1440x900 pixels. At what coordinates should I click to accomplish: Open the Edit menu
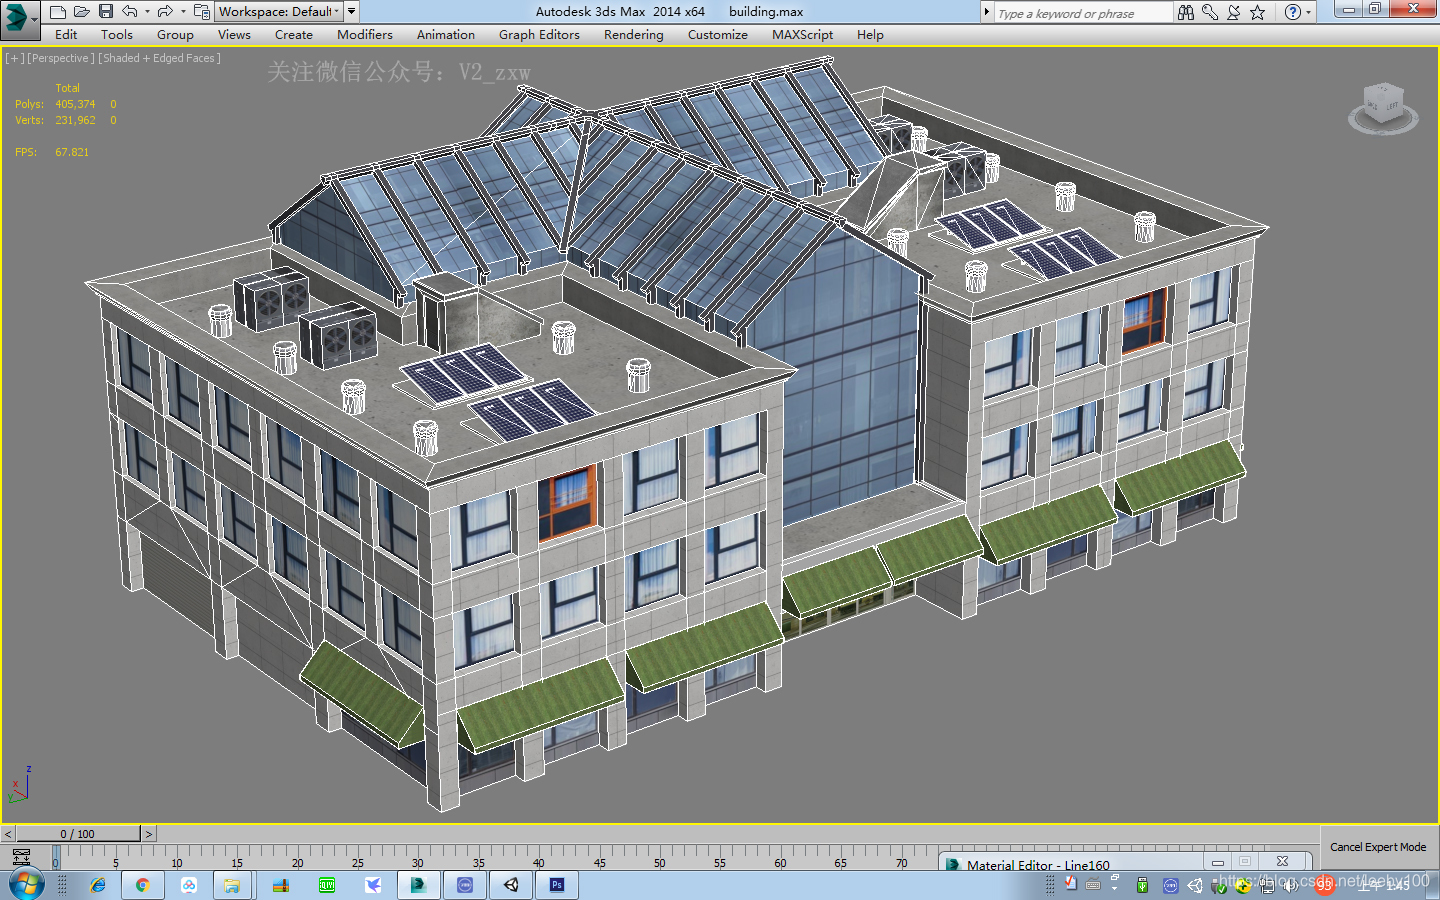click(66, 35)
